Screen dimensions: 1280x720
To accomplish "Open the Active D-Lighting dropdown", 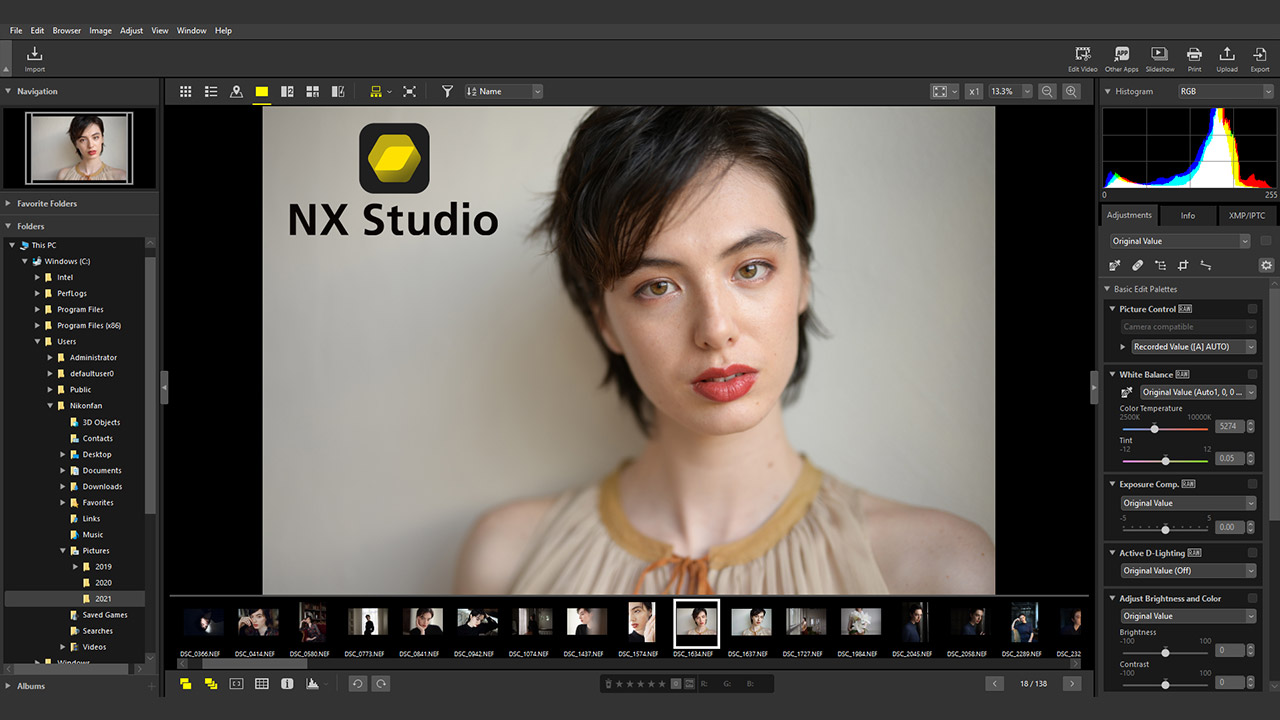I will pyautogui.click(x=1187, y=571).
